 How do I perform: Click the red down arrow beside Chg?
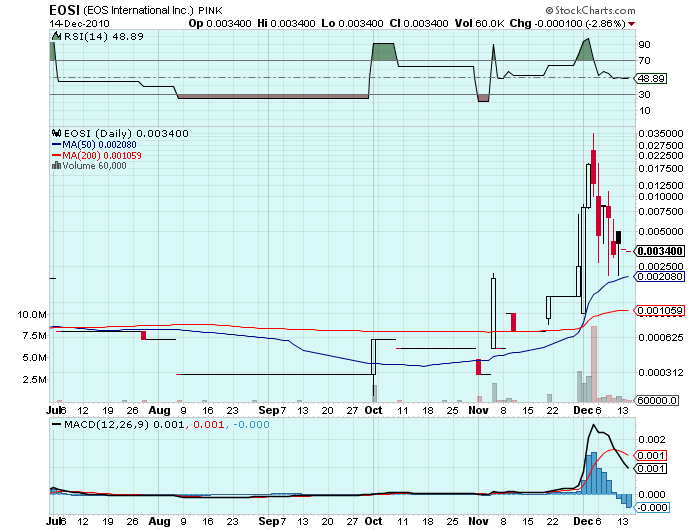673,21
